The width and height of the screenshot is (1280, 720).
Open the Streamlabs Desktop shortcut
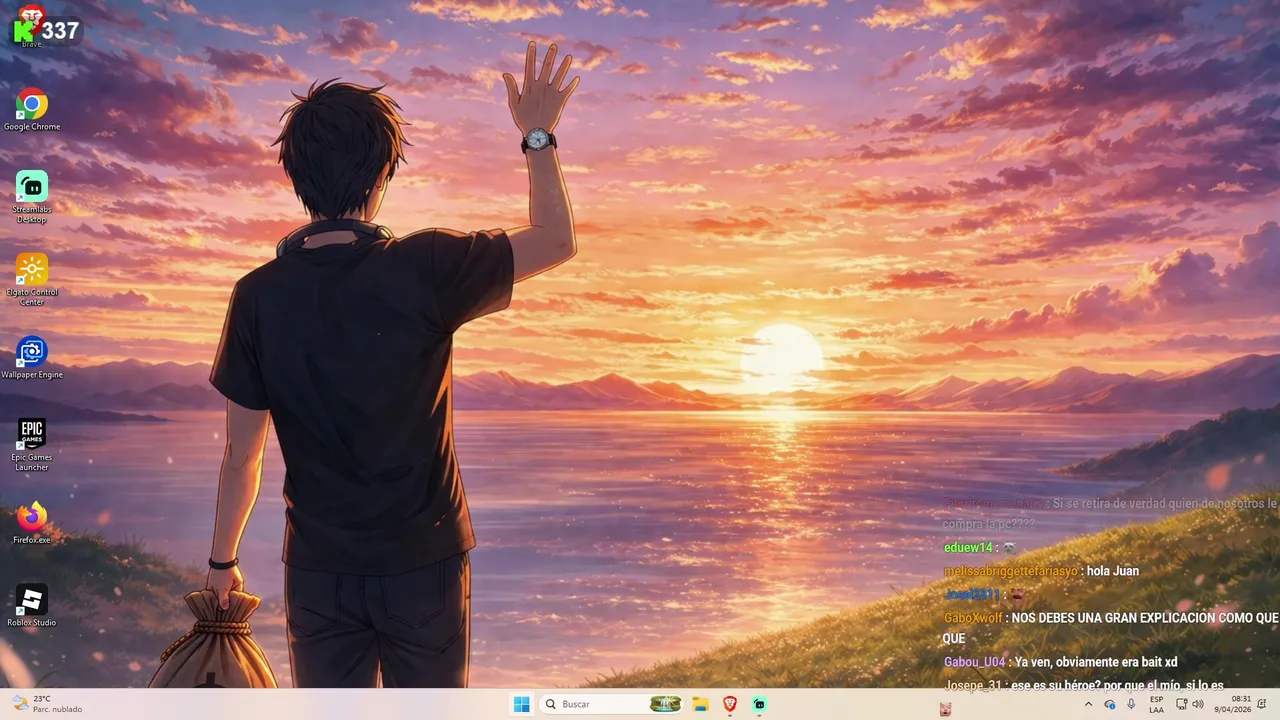[x=31, y=196]
